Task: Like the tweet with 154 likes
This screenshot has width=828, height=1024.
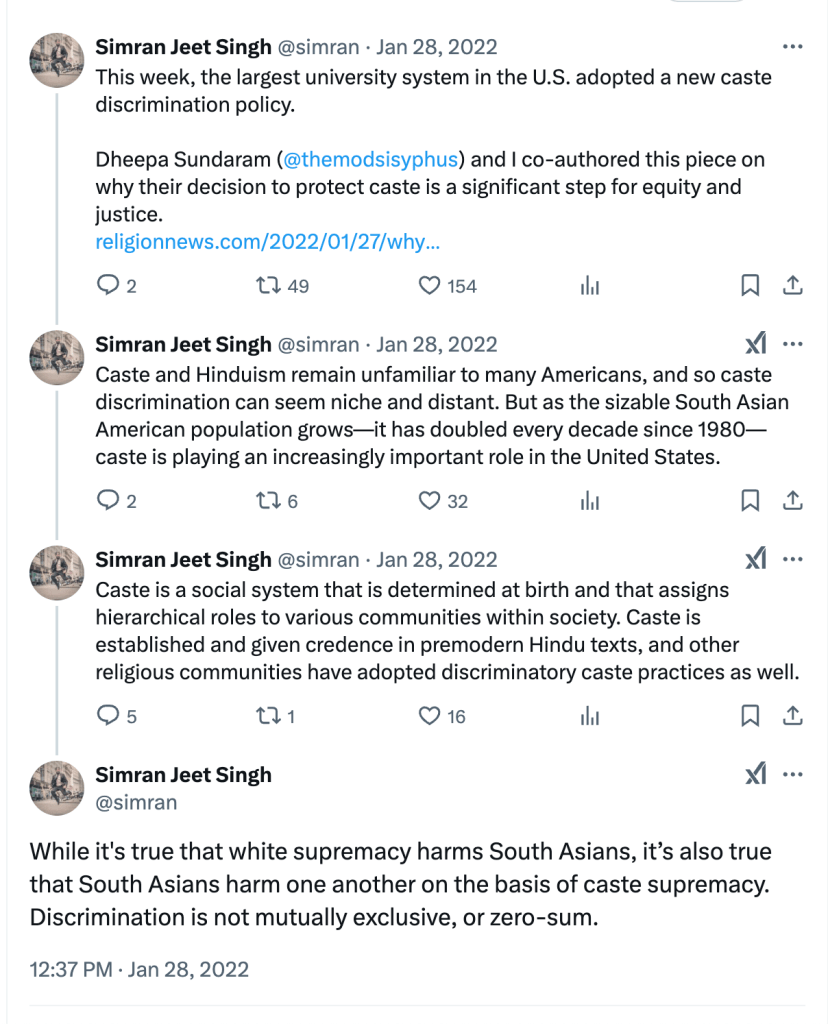Action: pyautogui.click(x=429, y=286)
